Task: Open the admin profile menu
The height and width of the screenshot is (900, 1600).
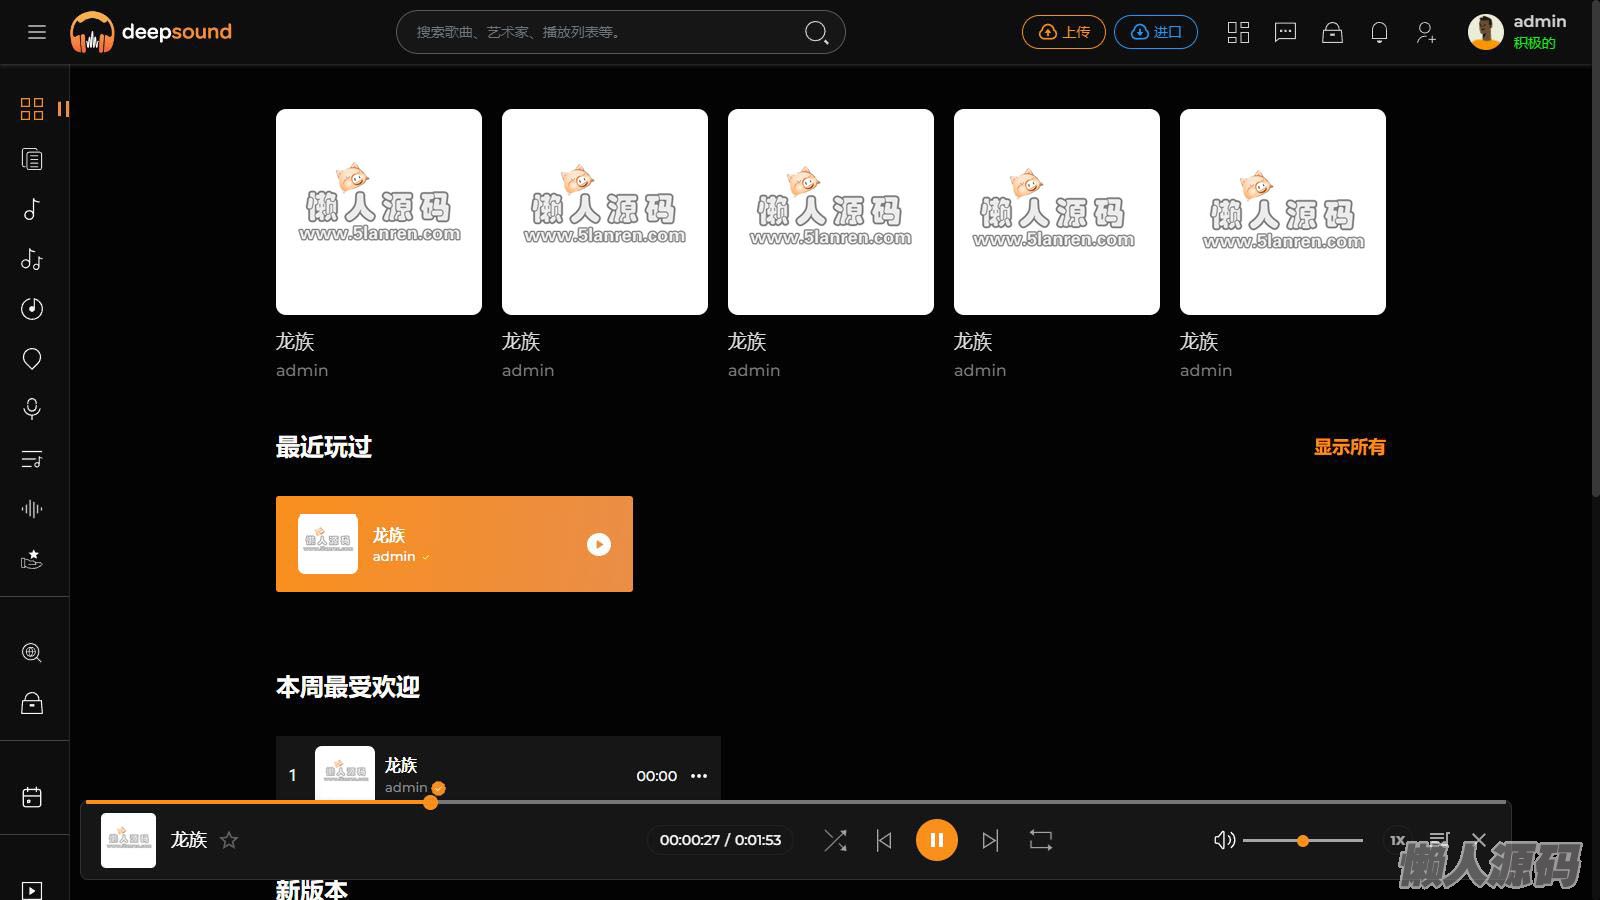Action: [1517, 32]
